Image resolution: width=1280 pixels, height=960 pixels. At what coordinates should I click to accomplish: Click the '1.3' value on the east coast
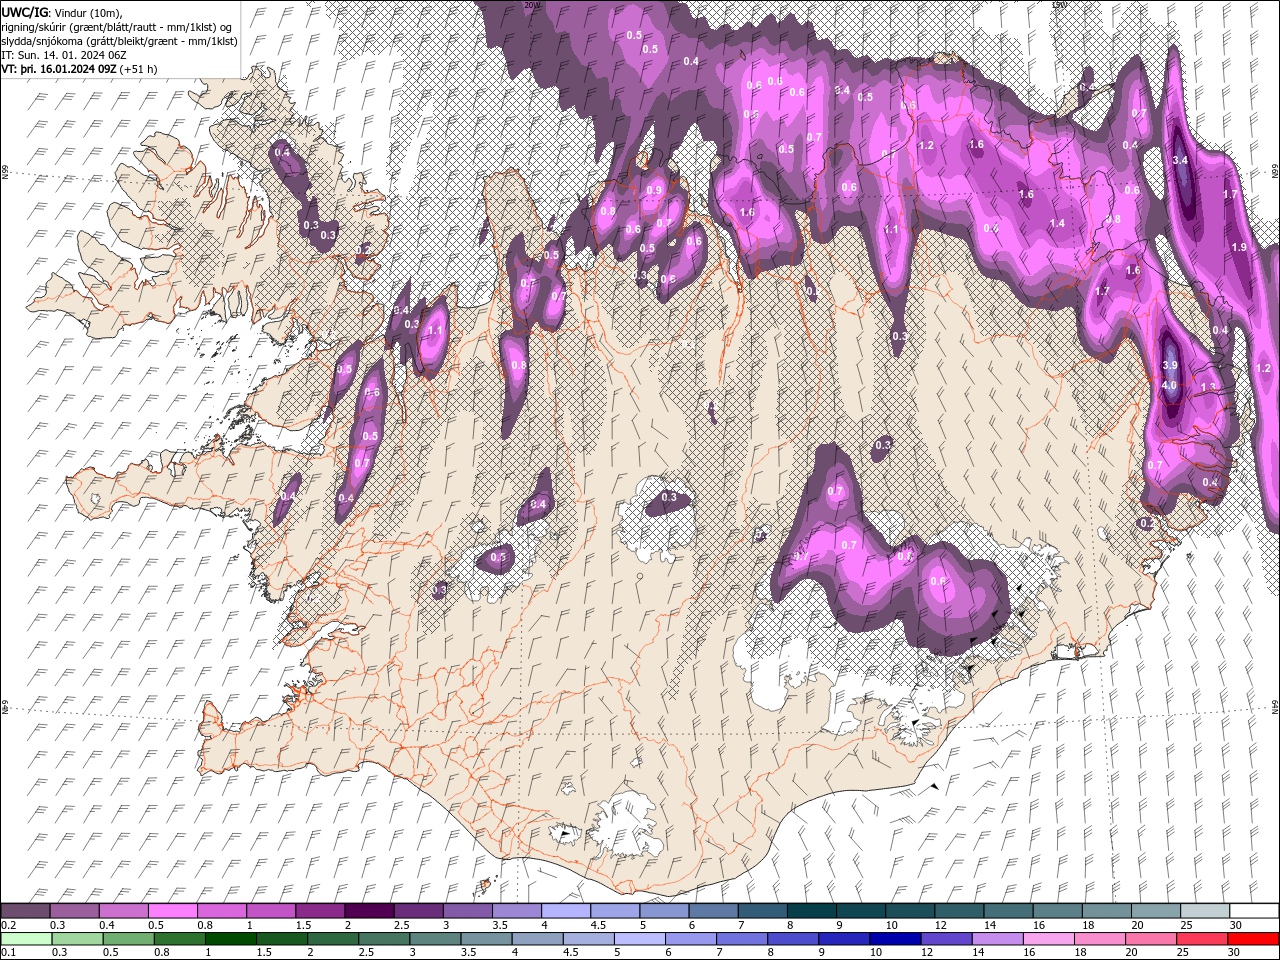pos(1209,387)
